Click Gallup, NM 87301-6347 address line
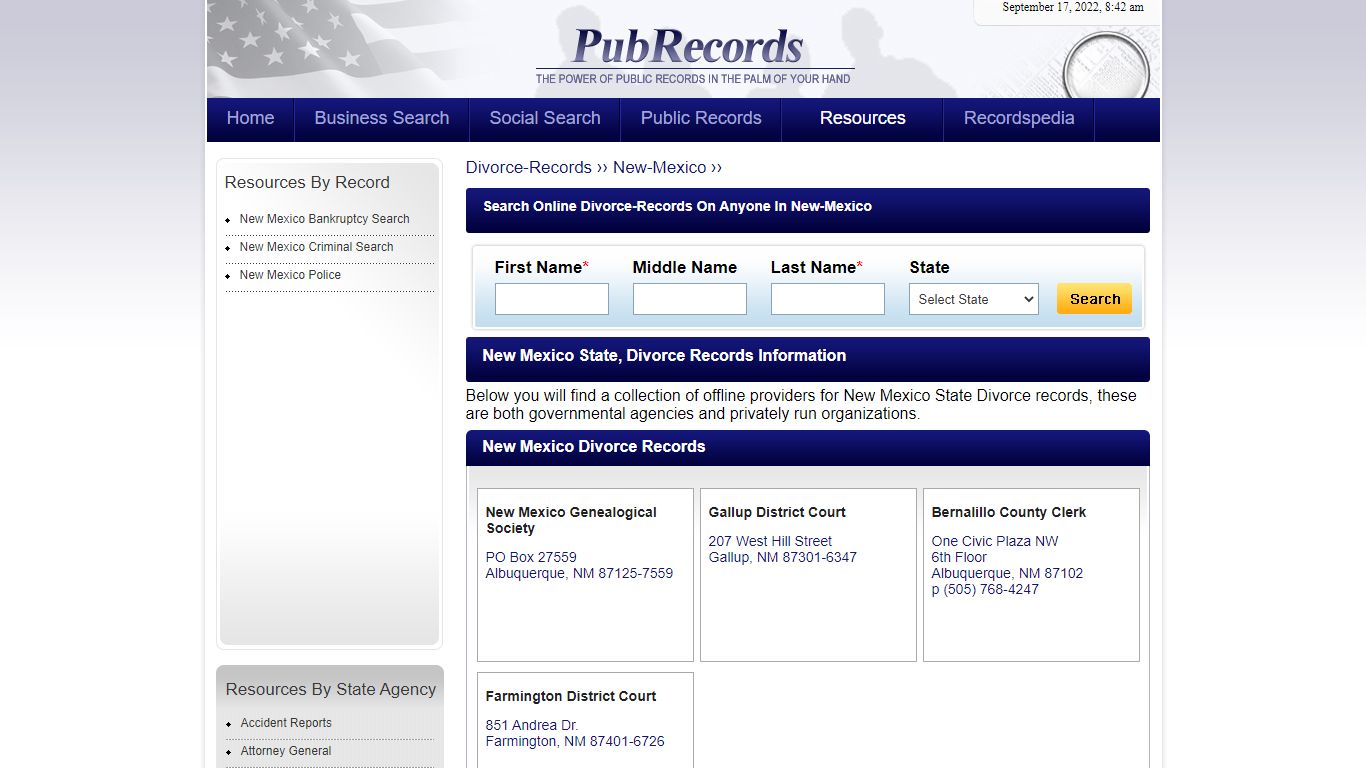Viewport: 1366px width, 768px height. [783, 557]
